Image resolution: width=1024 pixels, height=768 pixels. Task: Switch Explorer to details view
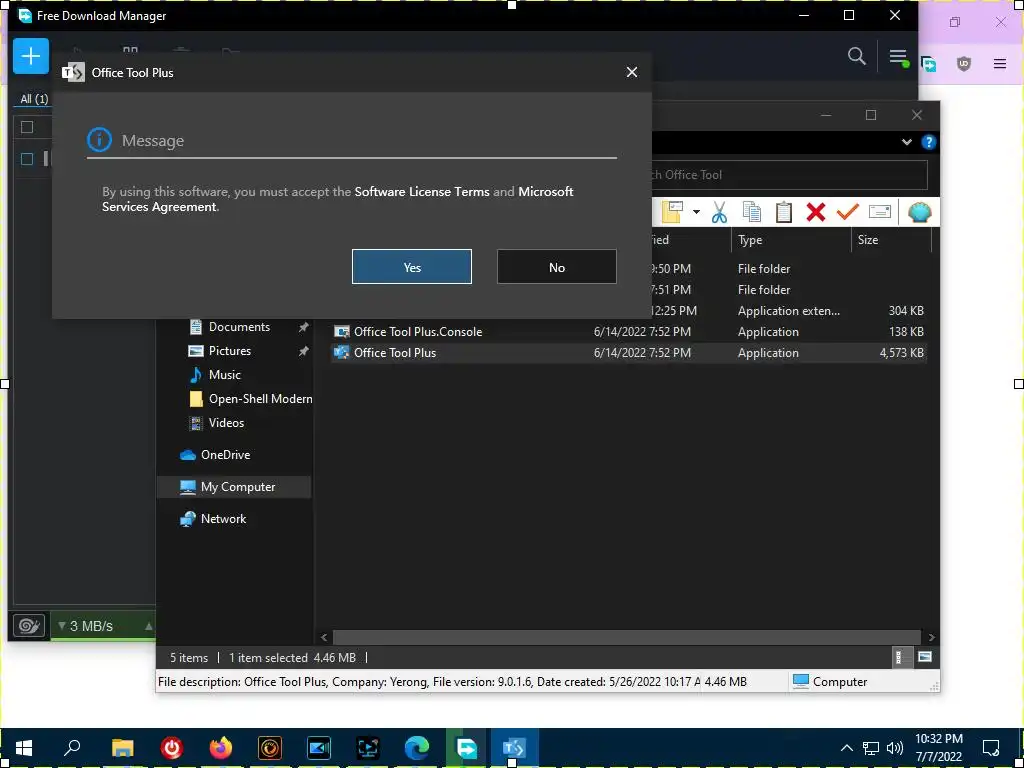pos(902,657)
